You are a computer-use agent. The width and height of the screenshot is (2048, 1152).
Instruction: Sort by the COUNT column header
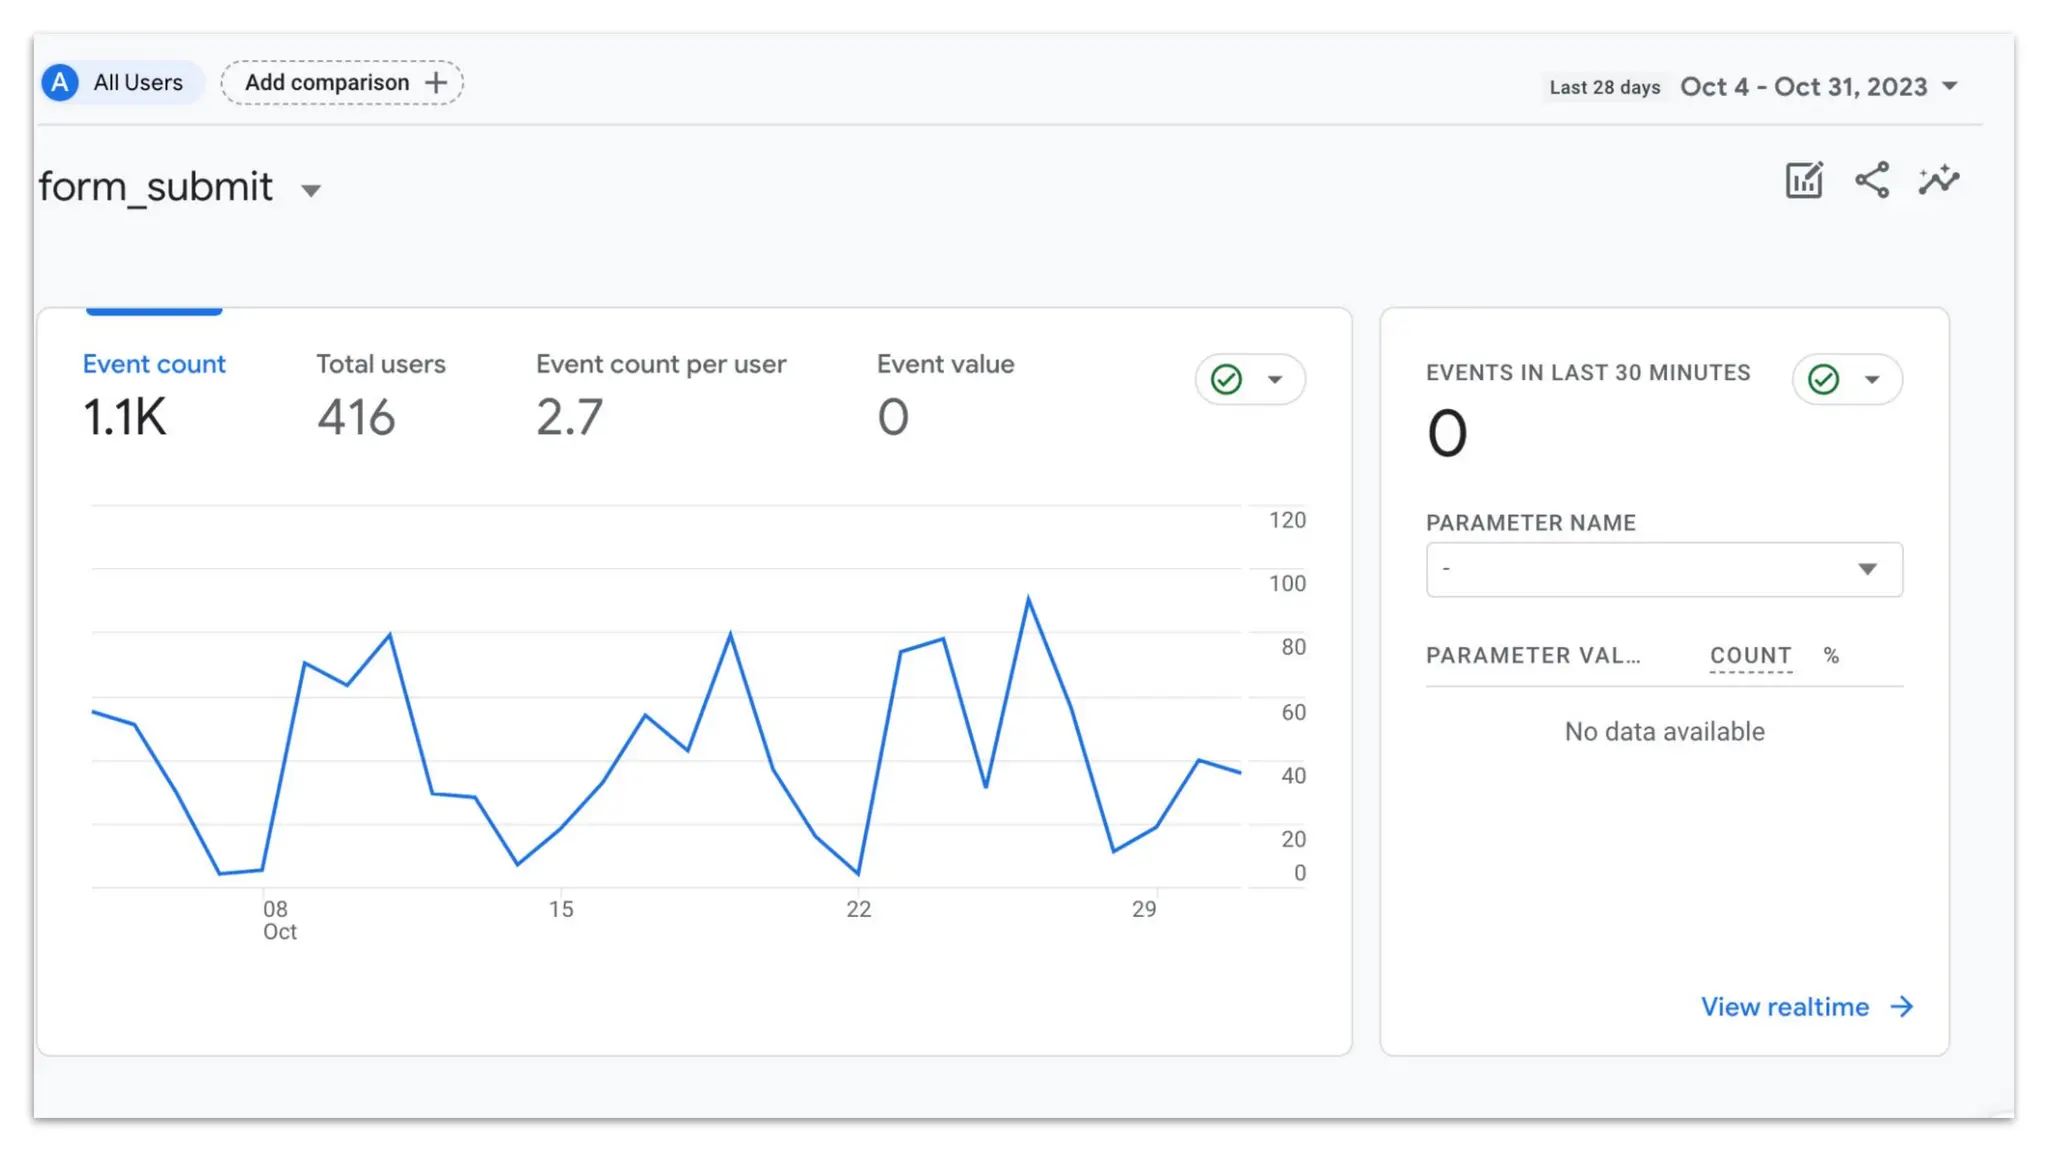1749,656
